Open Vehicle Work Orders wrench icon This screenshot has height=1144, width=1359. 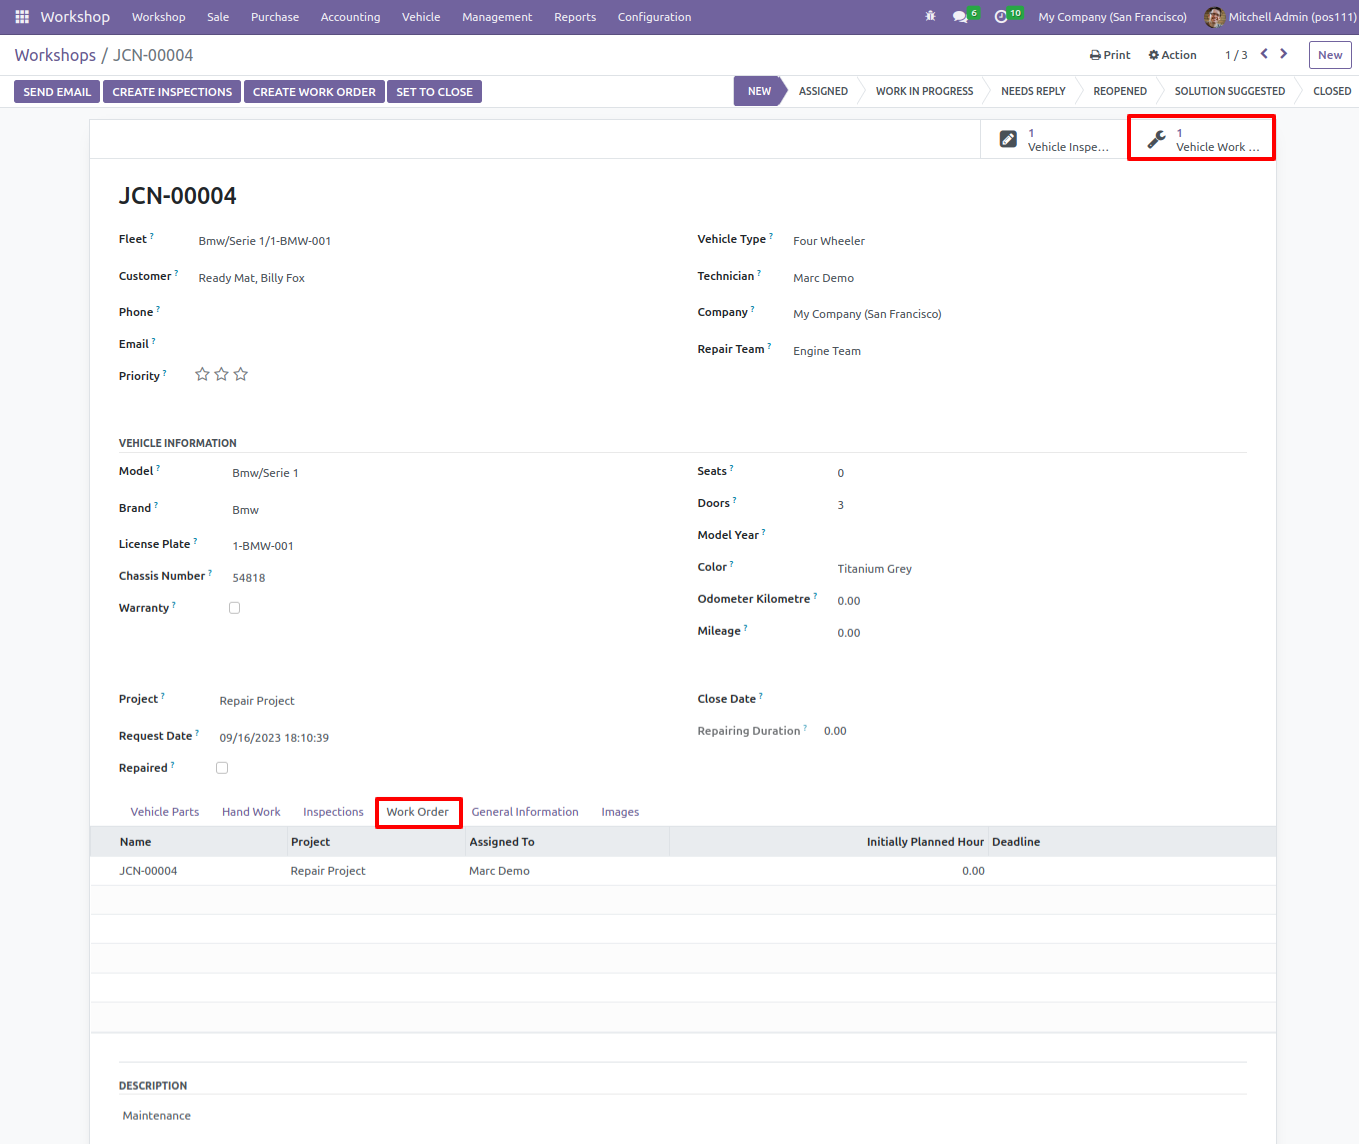coord(1156,139)
